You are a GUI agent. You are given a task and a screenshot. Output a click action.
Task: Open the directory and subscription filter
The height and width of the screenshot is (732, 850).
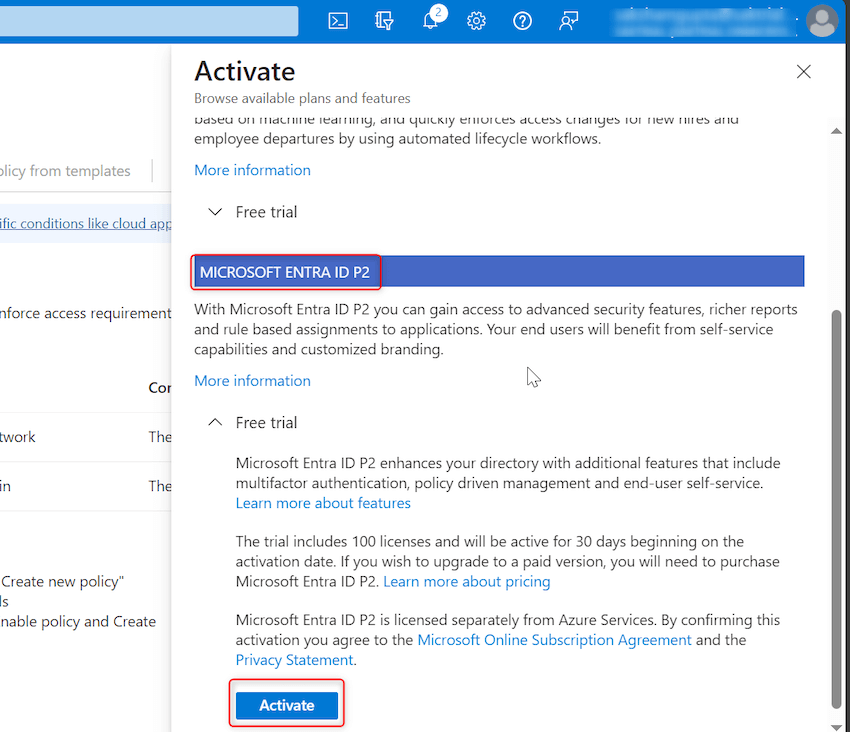point(384,20)
